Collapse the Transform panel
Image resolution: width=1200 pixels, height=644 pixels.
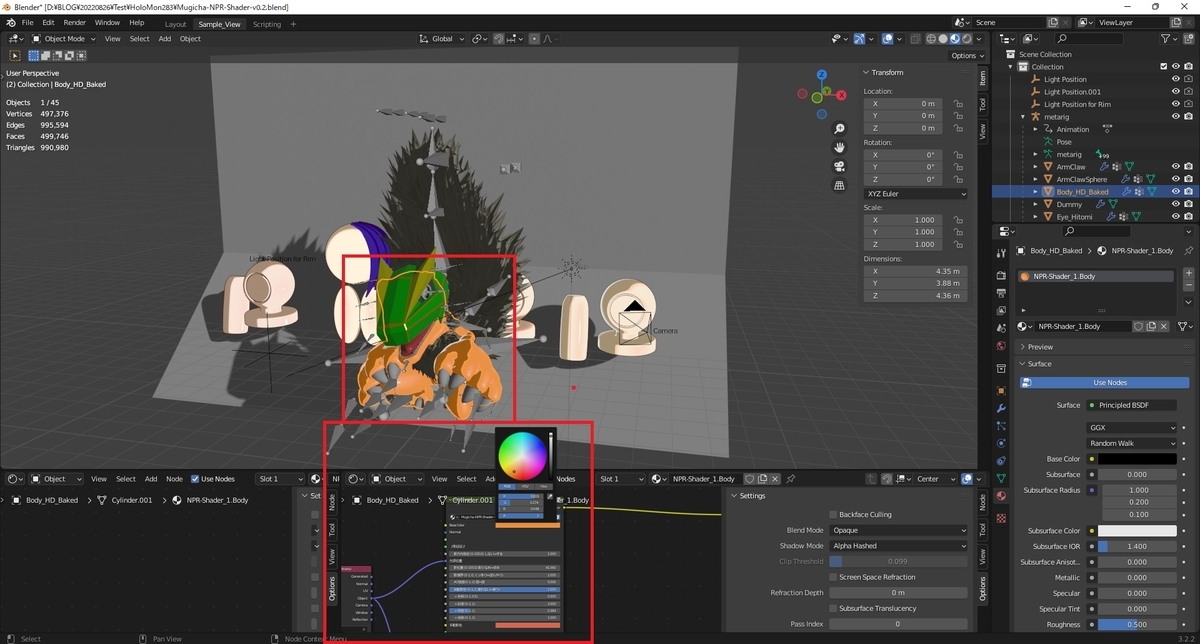tap(887, 72)
